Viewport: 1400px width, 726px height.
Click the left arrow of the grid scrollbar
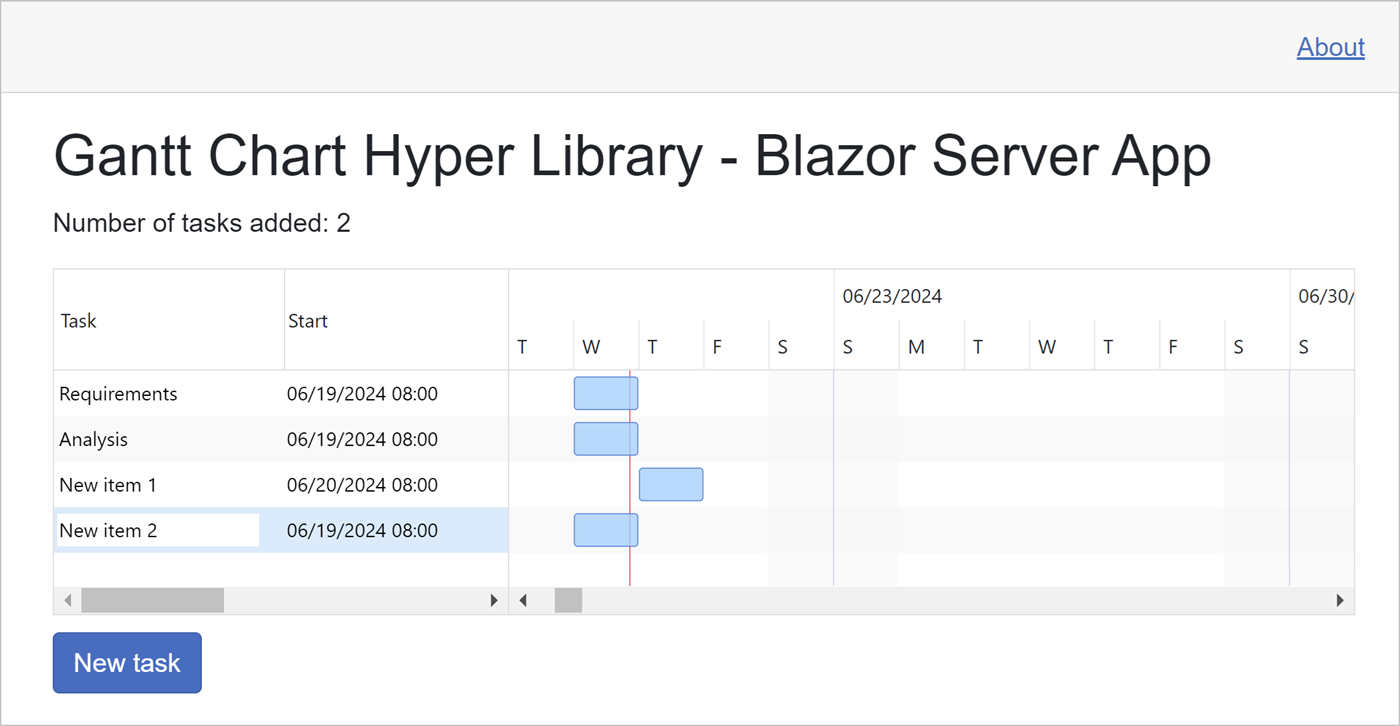pos(67,600)
